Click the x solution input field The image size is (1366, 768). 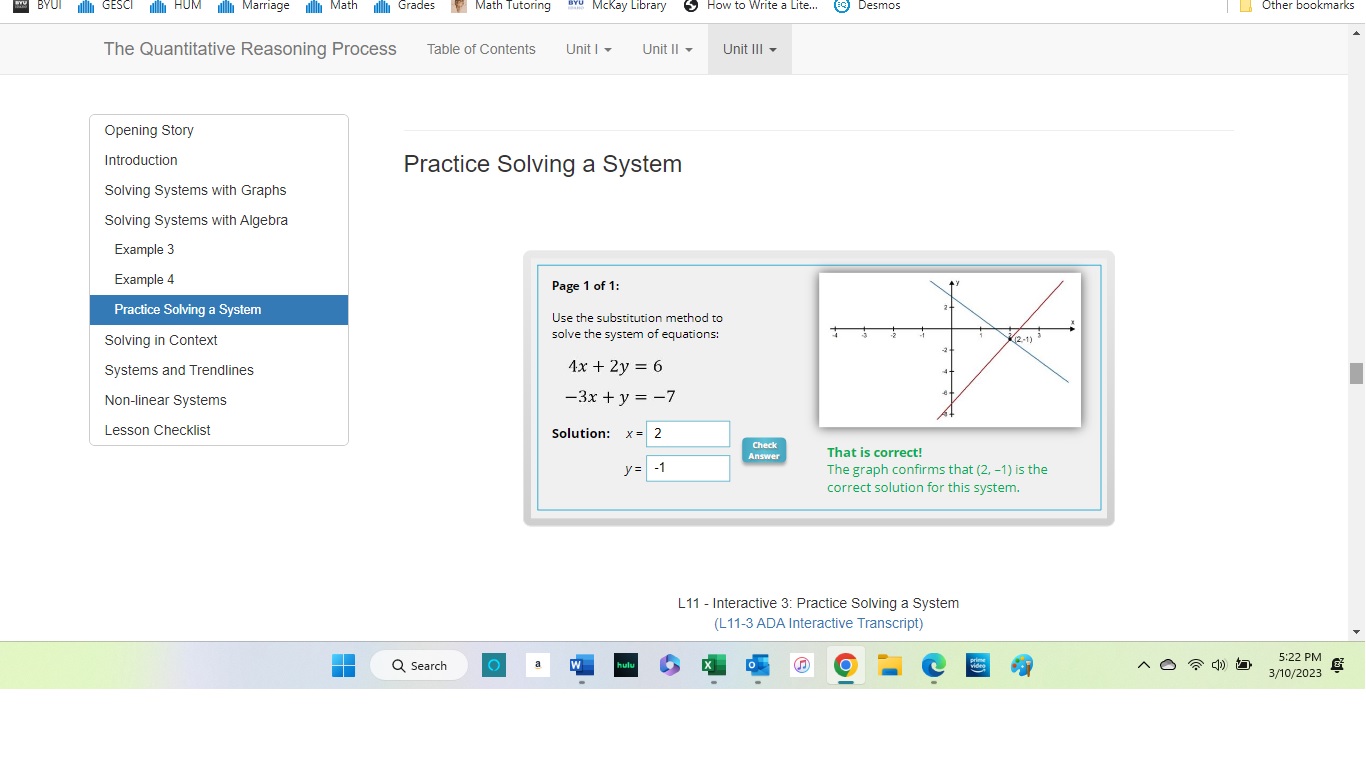click(688, 434)
